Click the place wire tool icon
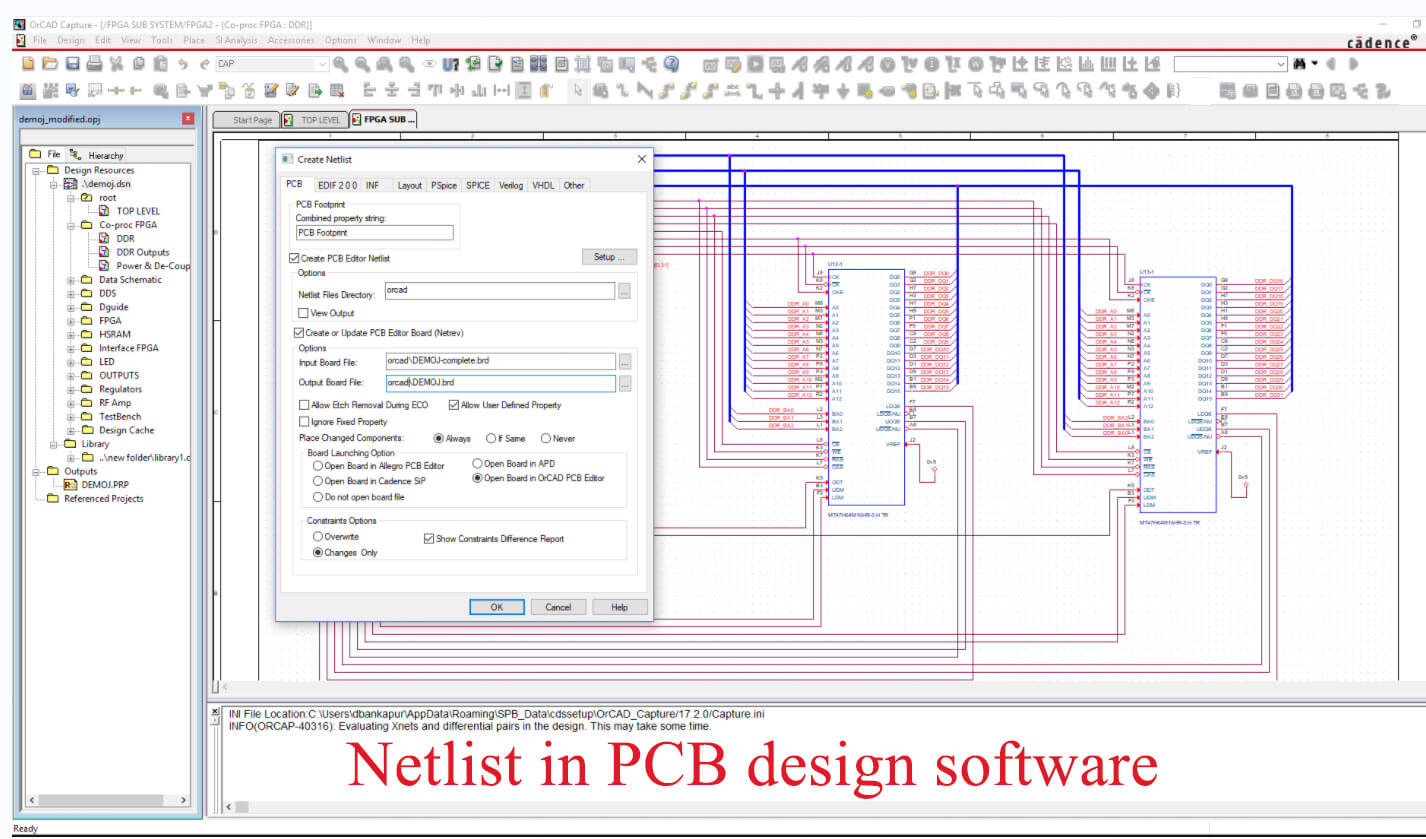This screenshot has width=1426, height=839. pyautogui.click(x=622, y=90)
